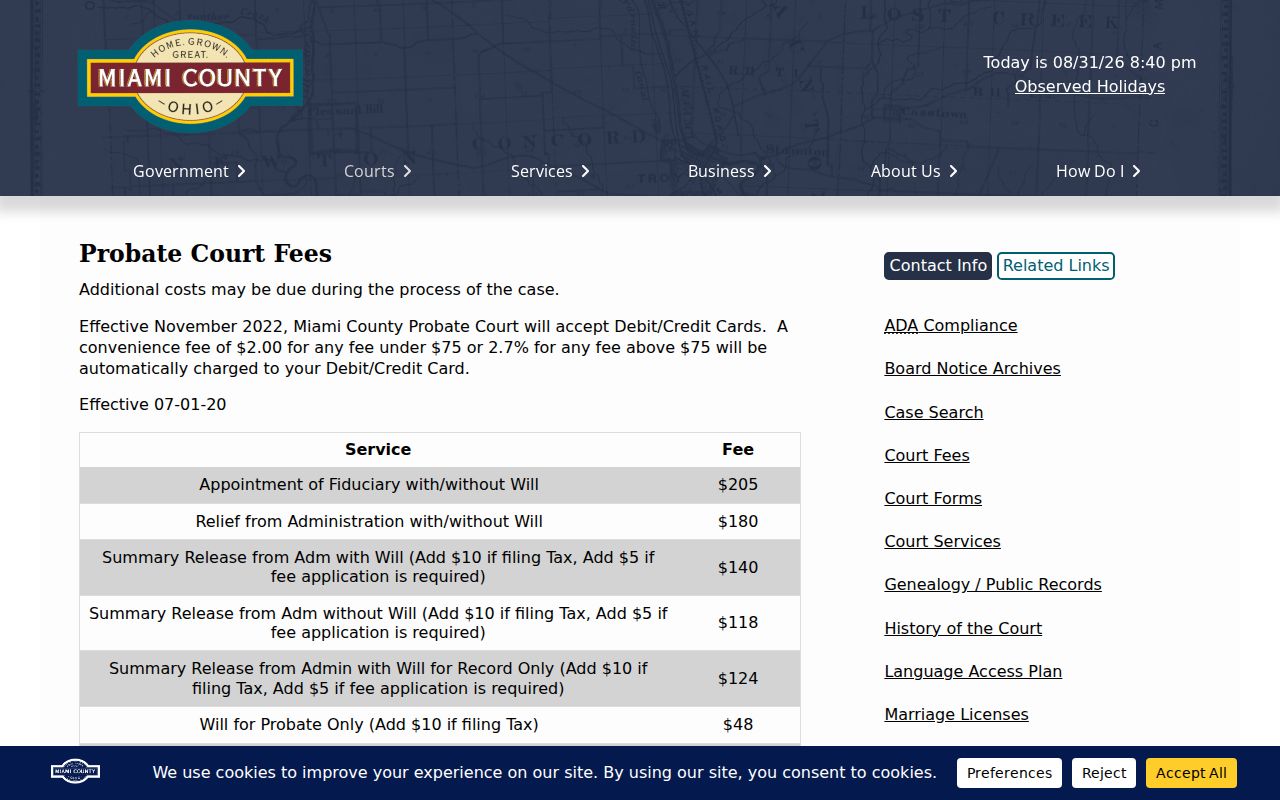Expand the About Us menu chevron
The height and width of the screenshot is (800, 1280).
tap(953, 171)
